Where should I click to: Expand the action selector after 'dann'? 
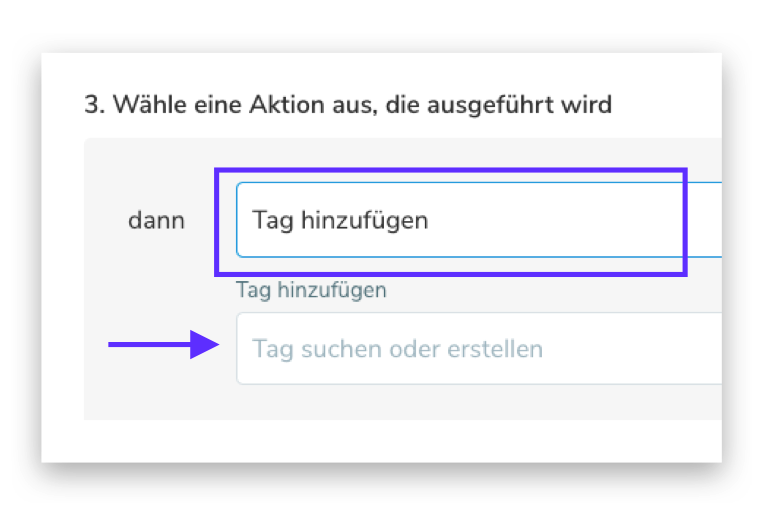point(600,220)
